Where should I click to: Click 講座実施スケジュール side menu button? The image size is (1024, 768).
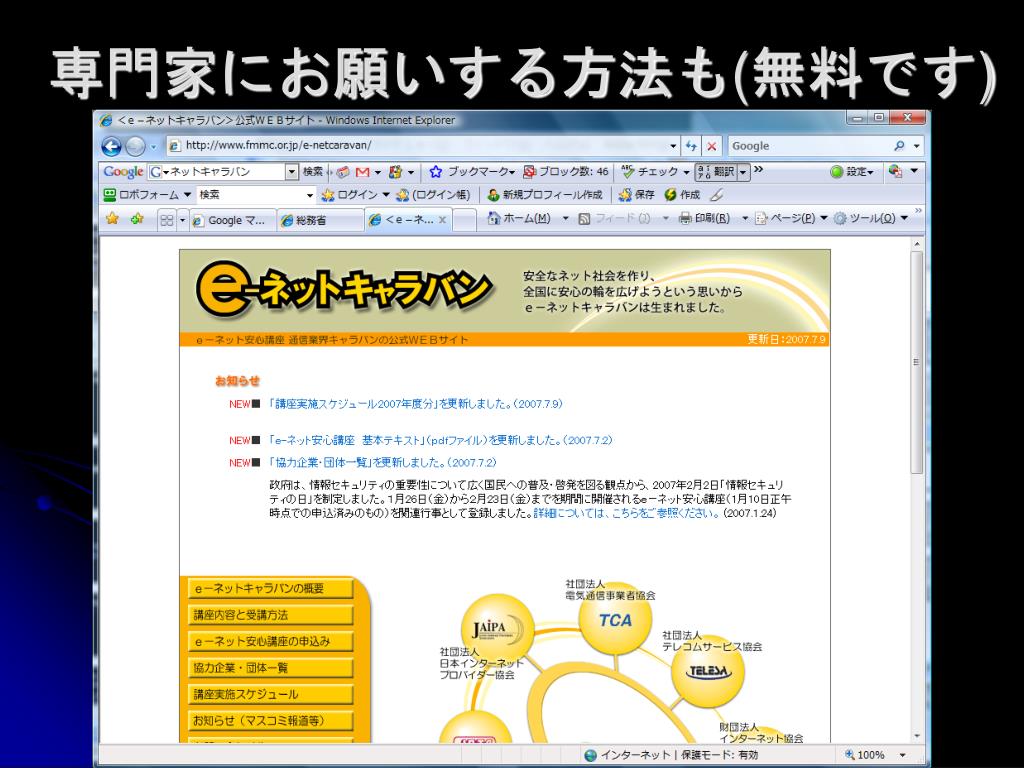pyautogui.click(x=270, y=694)
